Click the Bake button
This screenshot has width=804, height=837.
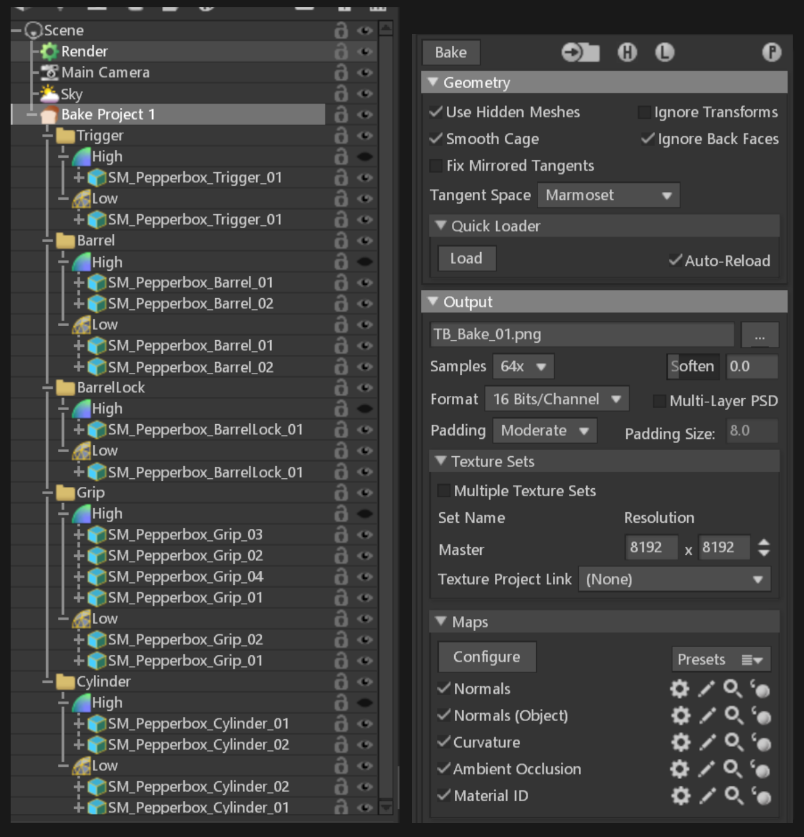pos(451,52)
